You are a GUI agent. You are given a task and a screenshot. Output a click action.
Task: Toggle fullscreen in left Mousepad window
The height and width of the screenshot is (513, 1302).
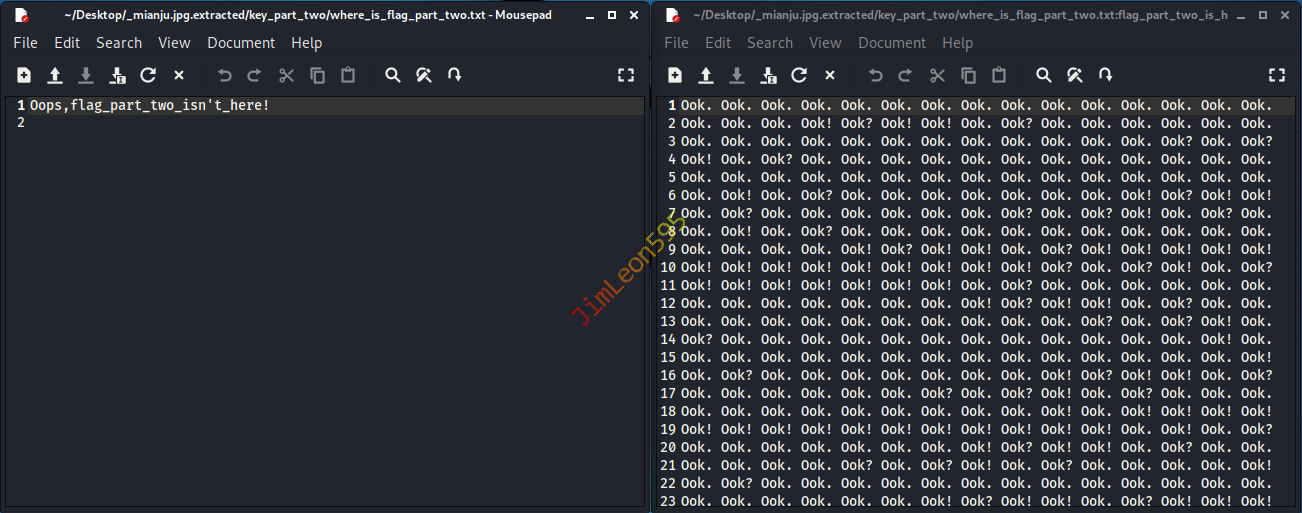(626, 75)
